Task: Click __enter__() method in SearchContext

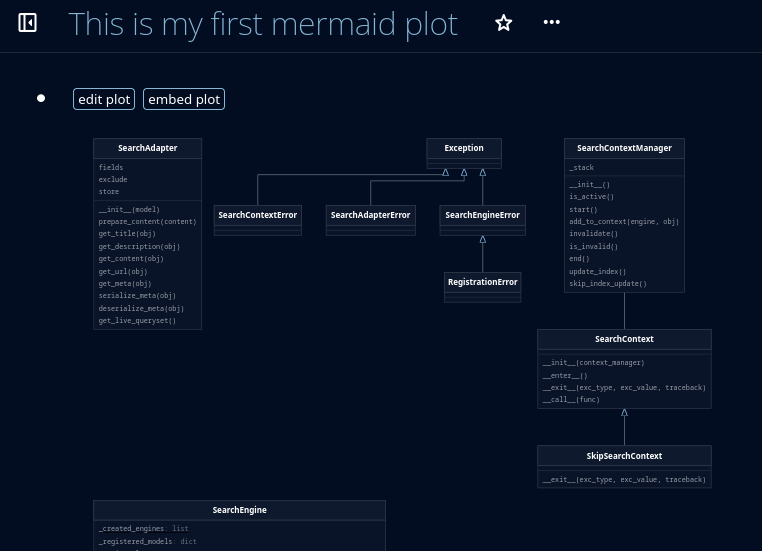Action: [x=565, y=376]
